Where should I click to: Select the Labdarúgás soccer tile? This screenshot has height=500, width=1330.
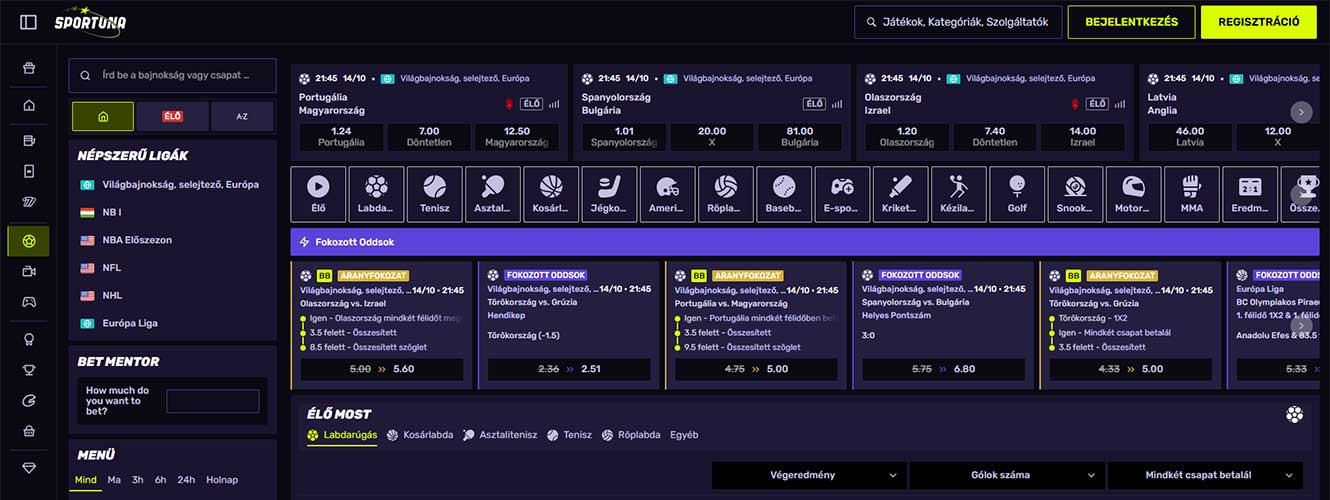376,194
